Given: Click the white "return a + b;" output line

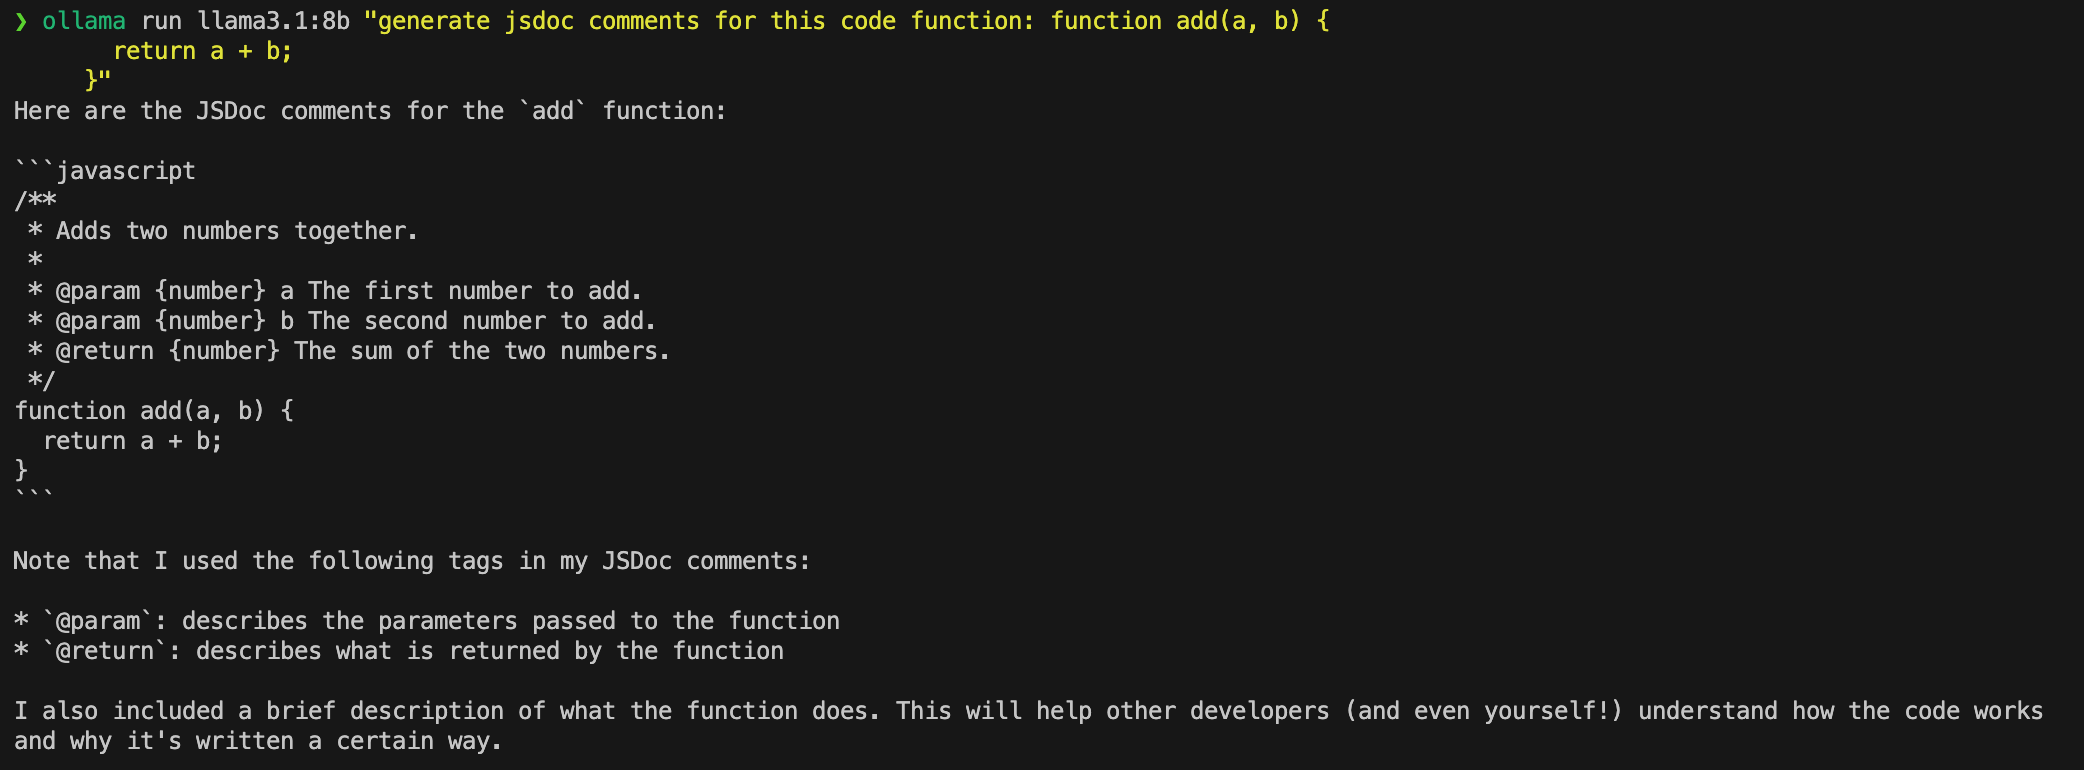Looking at the screenshot, I should point(132,441).
